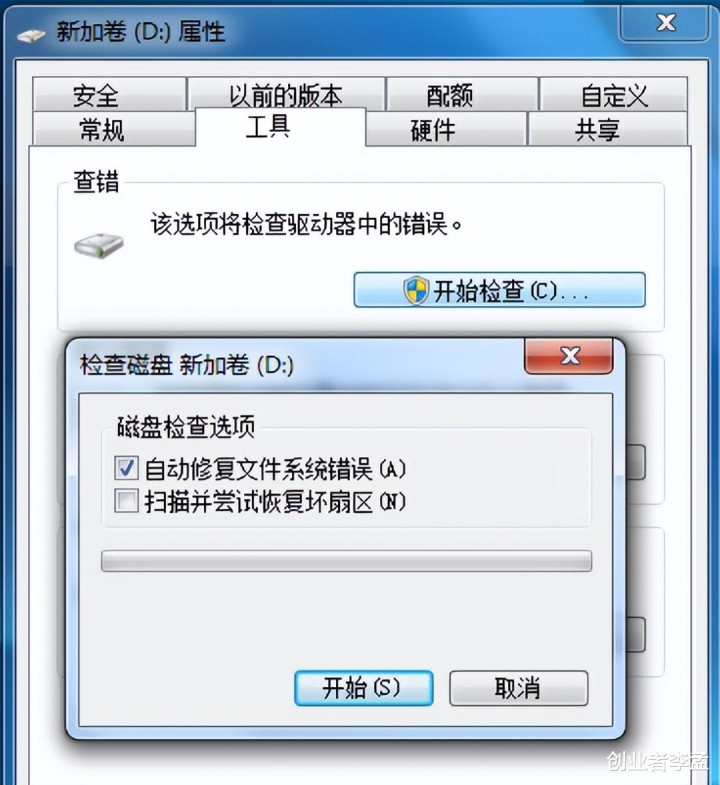Show the 共享 tab

tap(607, 129)
